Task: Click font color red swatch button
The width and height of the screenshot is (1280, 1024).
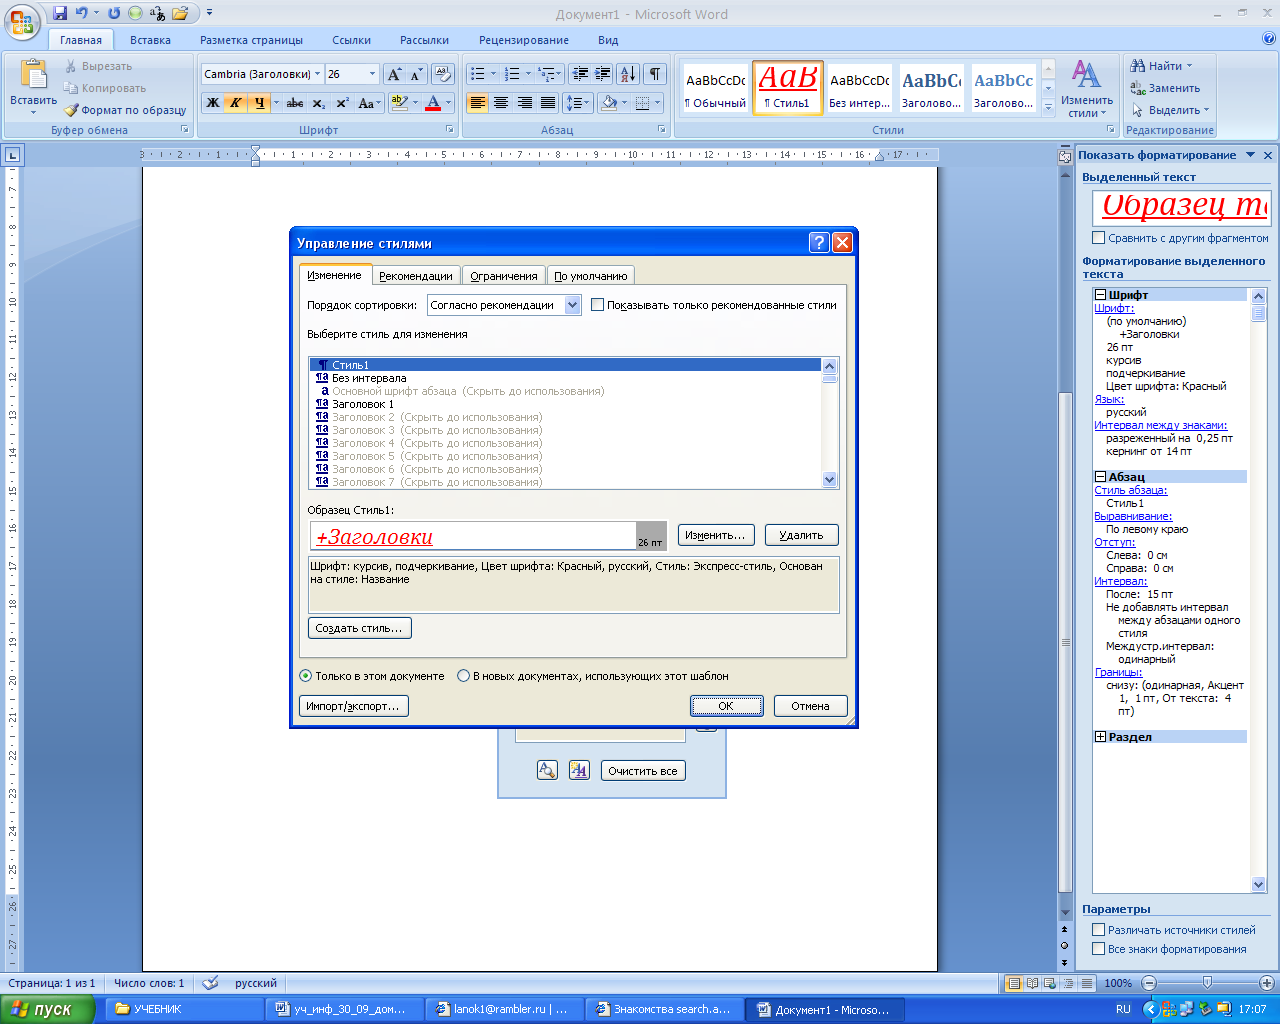Action: coord(432,103)
